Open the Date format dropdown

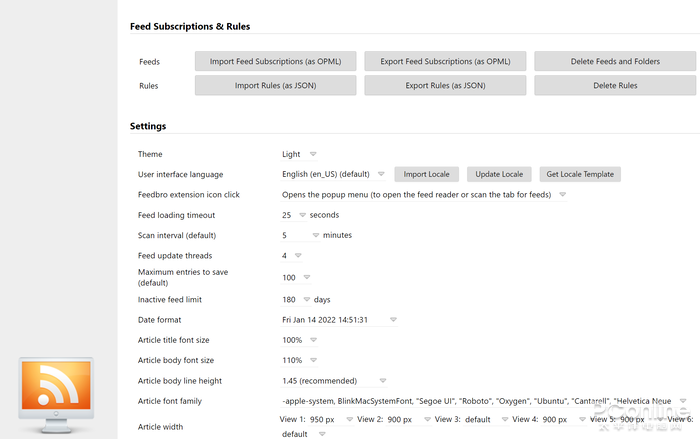339,320
